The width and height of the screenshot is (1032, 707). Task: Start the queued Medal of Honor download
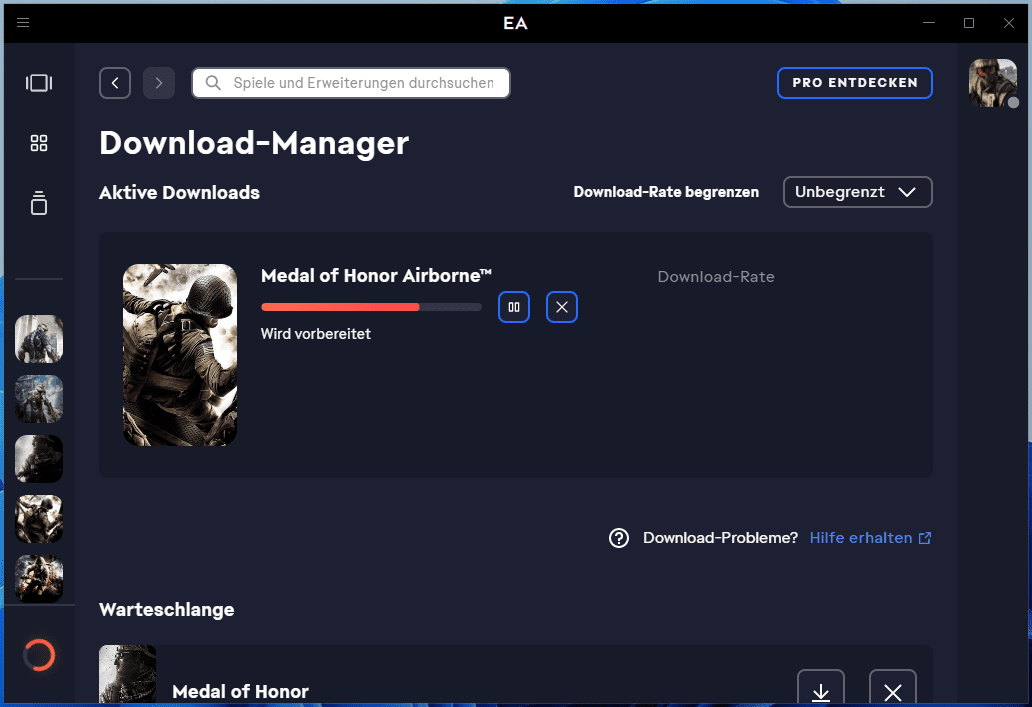821,688
